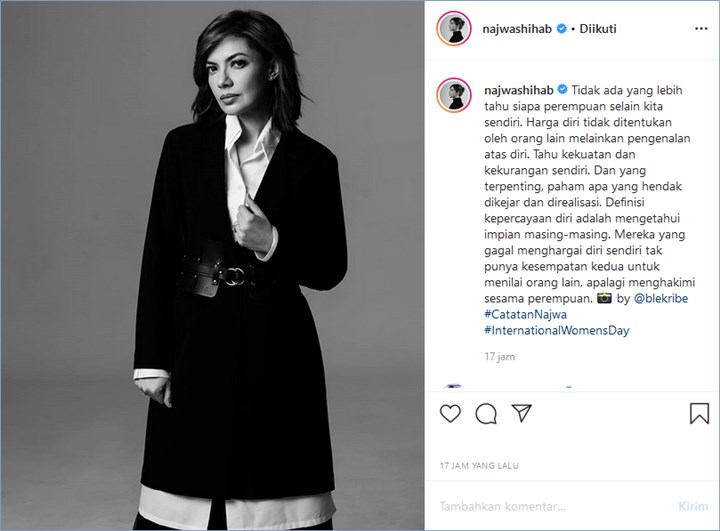Viewport: 720px width, 531px height.
Task: Click verified badge next to header username
Action: (x=561, y=28)
